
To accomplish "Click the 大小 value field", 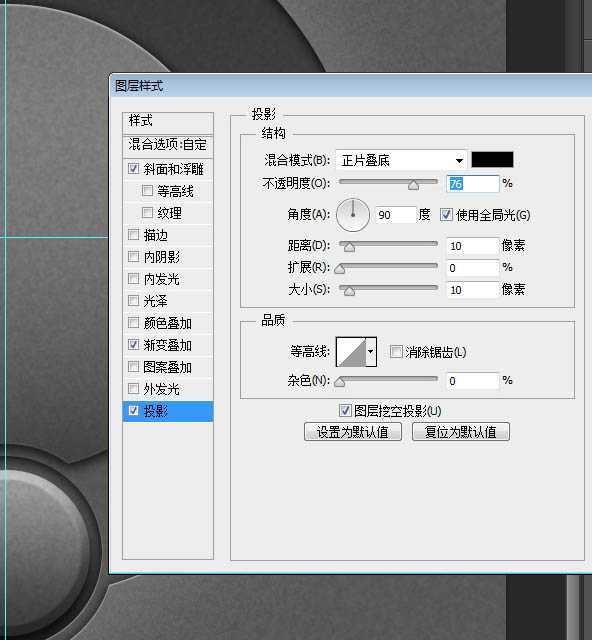I will coord(473,290).
